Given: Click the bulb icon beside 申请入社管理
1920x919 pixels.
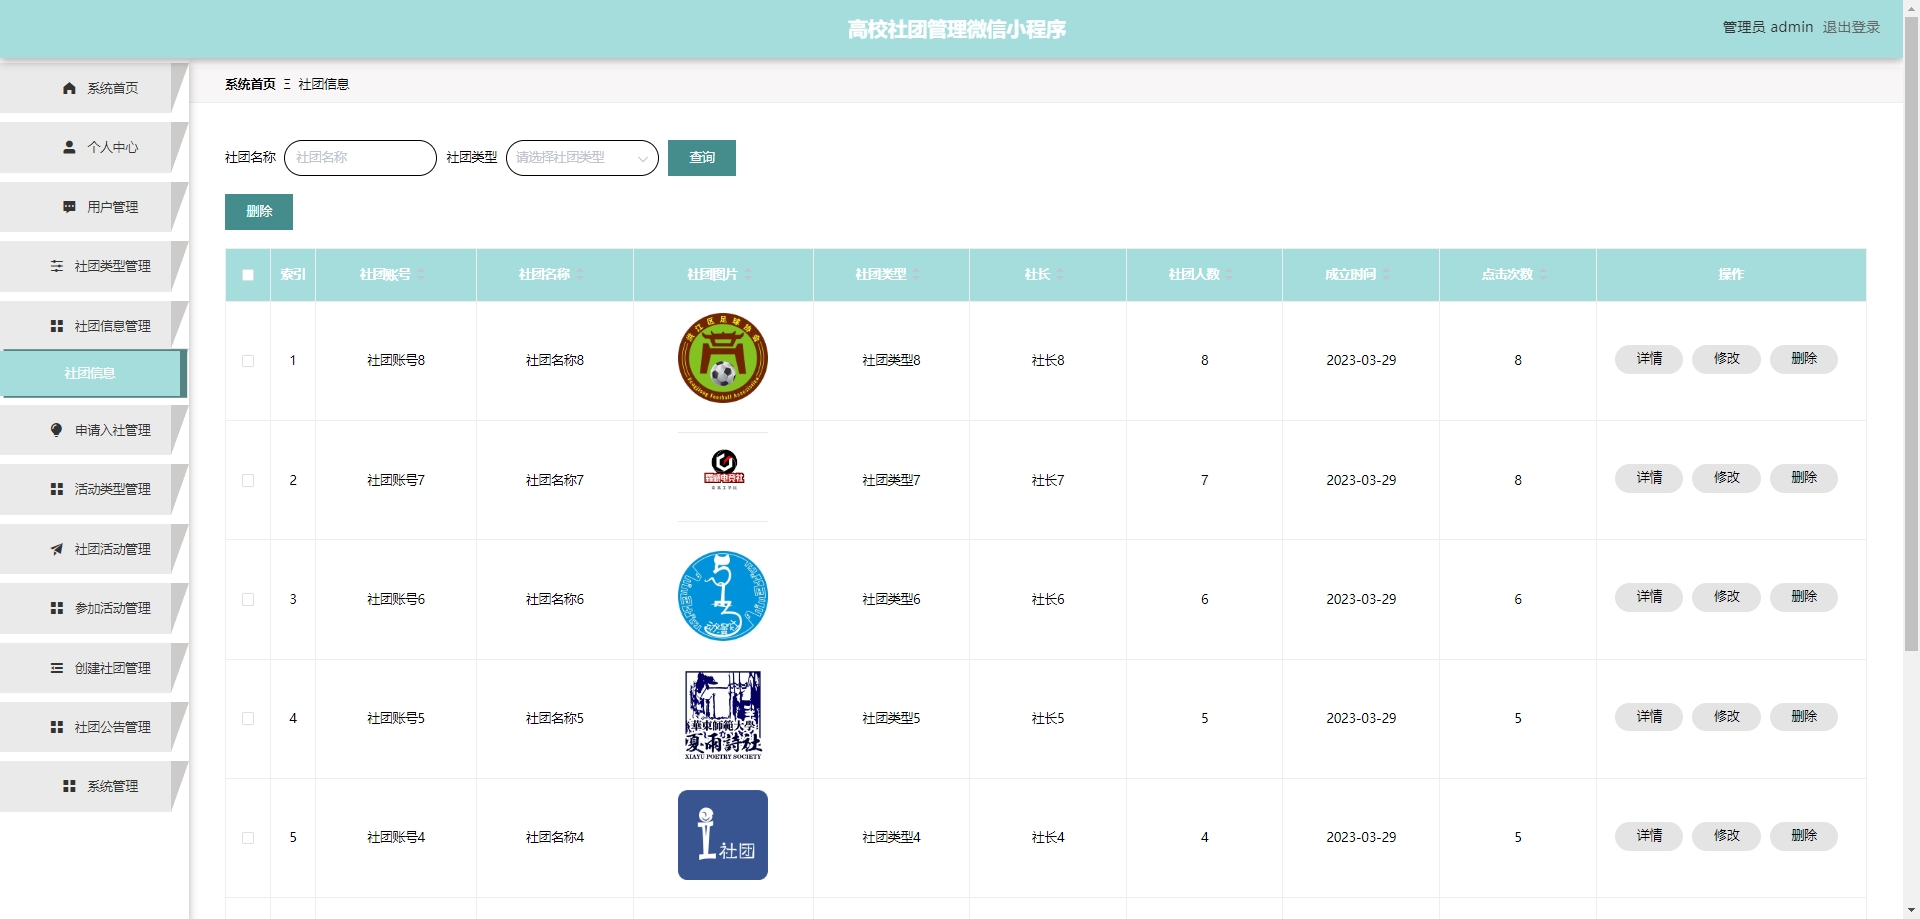Looking at the screenshot, I should [x=57, y=430].
